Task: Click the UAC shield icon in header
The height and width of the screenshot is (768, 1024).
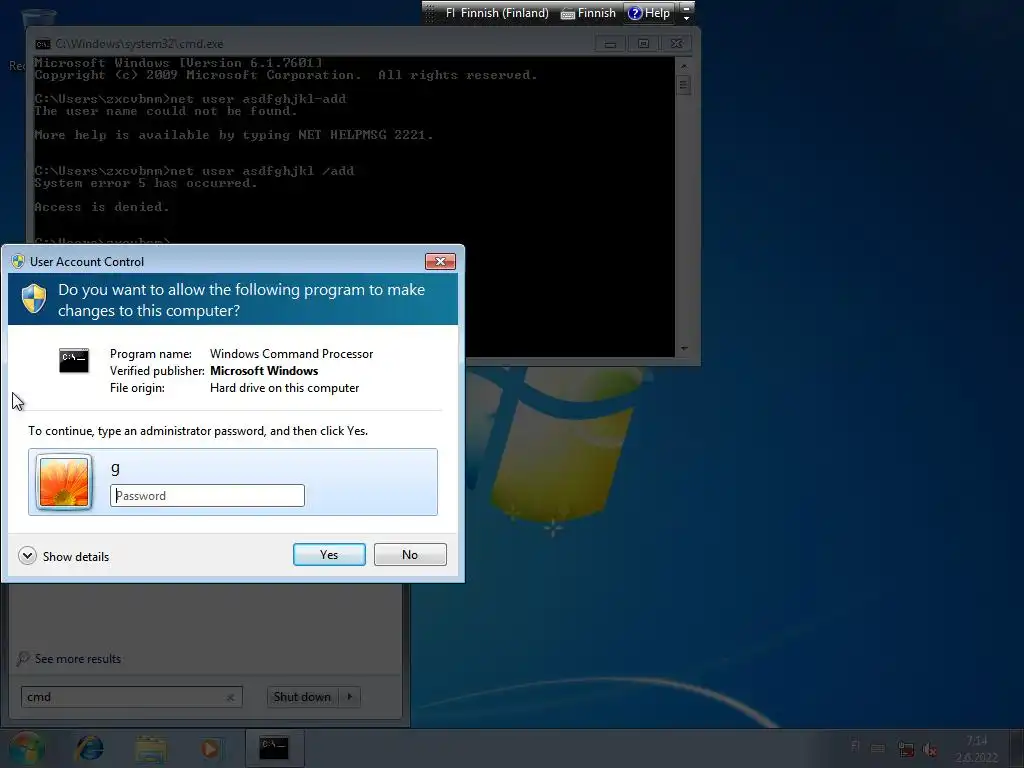Action: click(34, 298)
